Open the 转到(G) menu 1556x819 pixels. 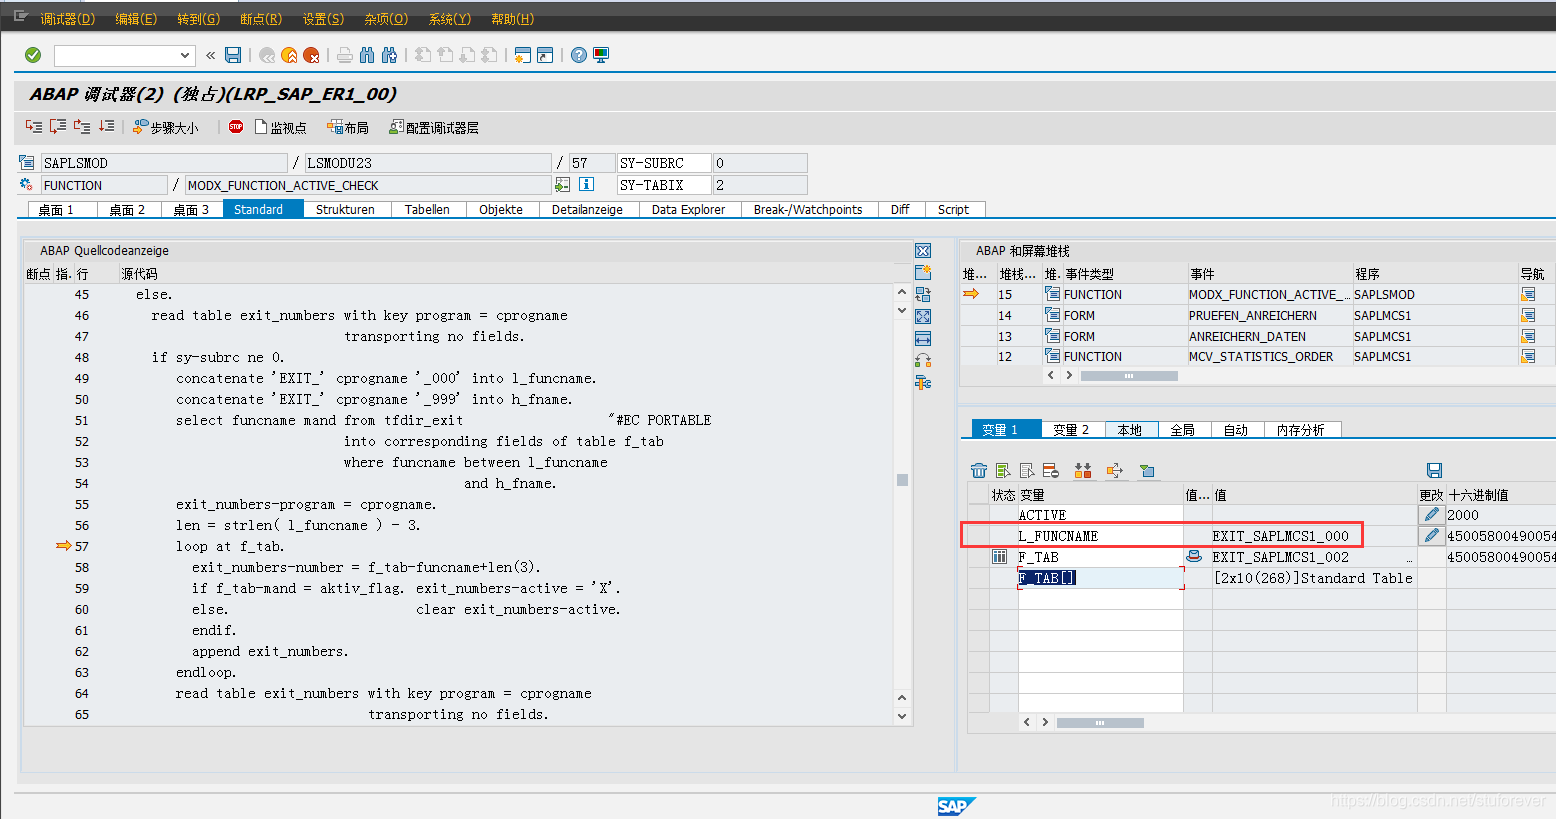198,19
